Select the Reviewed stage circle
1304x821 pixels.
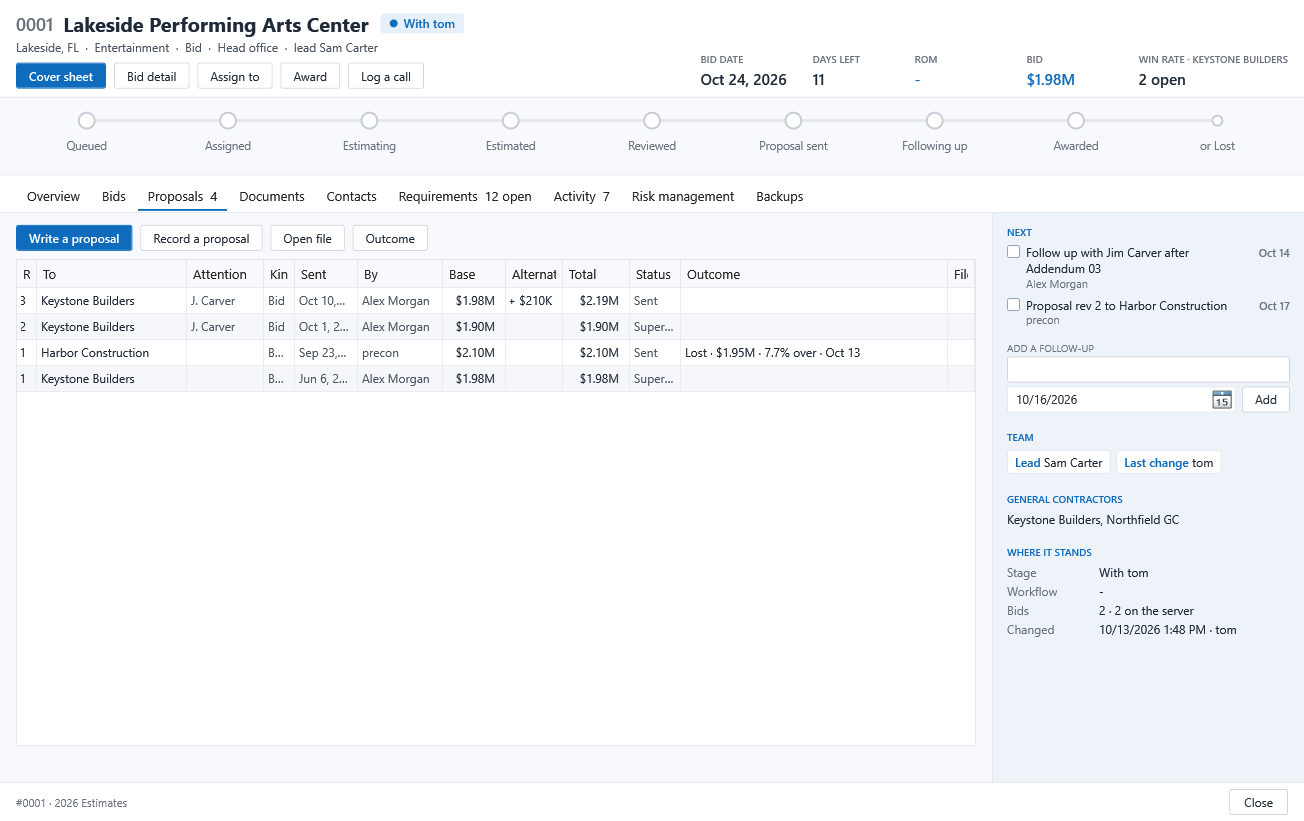point(652,121)
